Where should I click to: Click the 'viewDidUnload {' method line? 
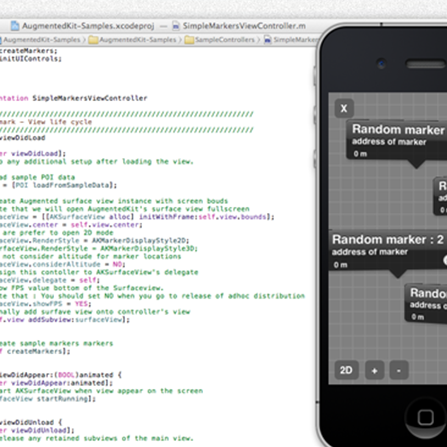pyautogui.click(x=31, y=423)
